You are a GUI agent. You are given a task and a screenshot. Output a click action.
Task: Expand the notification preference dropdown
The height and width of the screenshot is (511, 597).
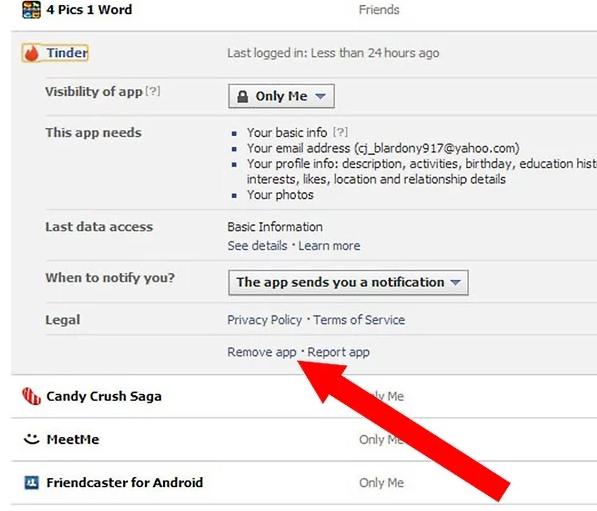click(x=348, y=283)
